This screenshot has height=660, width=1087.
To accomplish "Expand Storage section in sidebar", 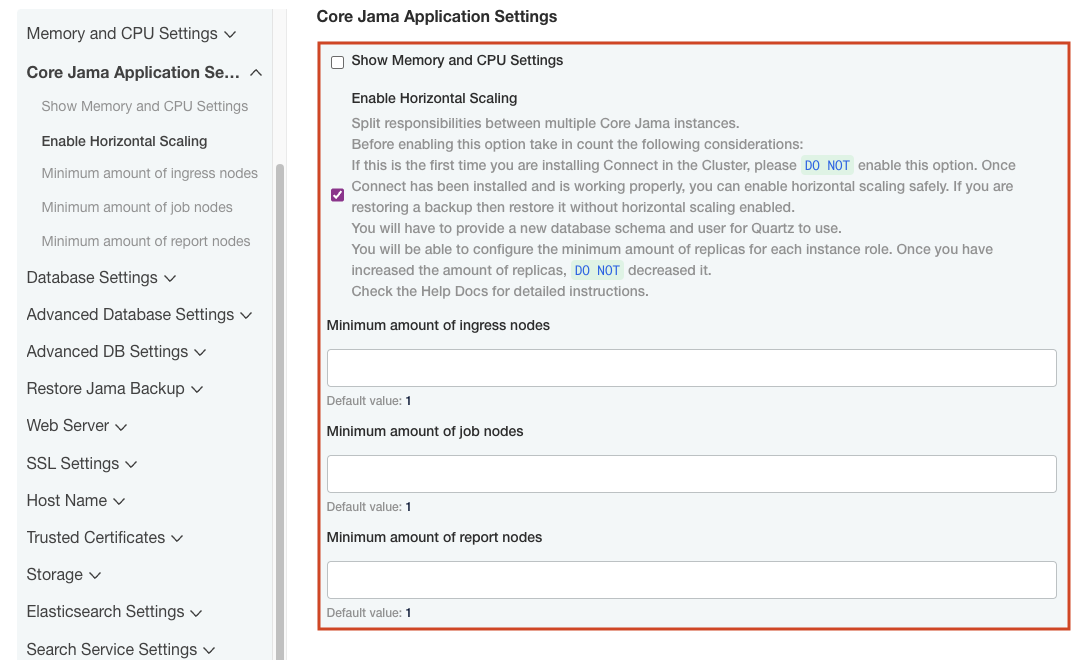I will click(64, 574).
